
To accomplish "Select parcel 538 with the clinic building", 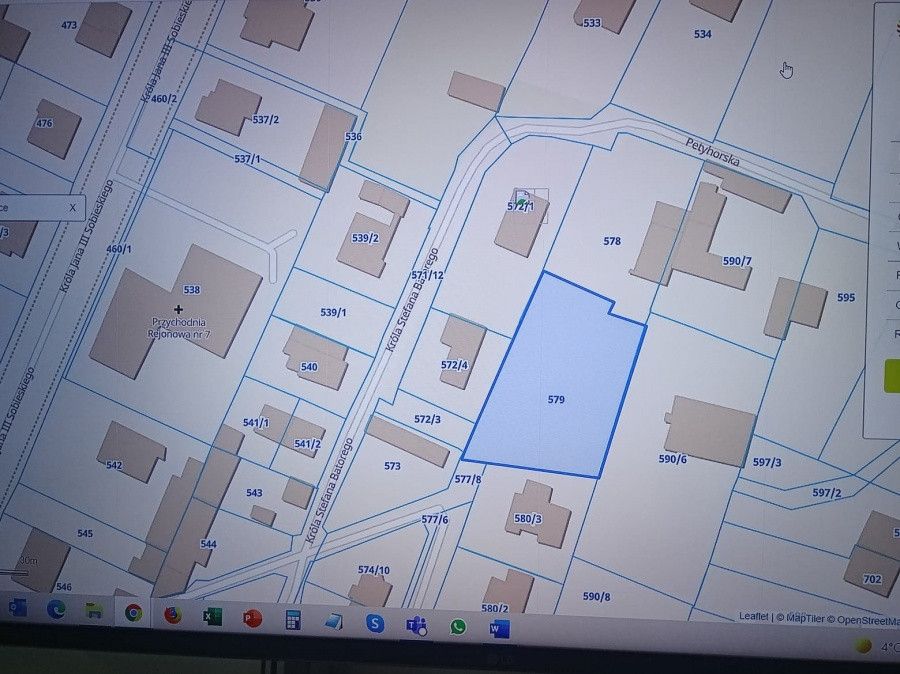I will (192, 290).
